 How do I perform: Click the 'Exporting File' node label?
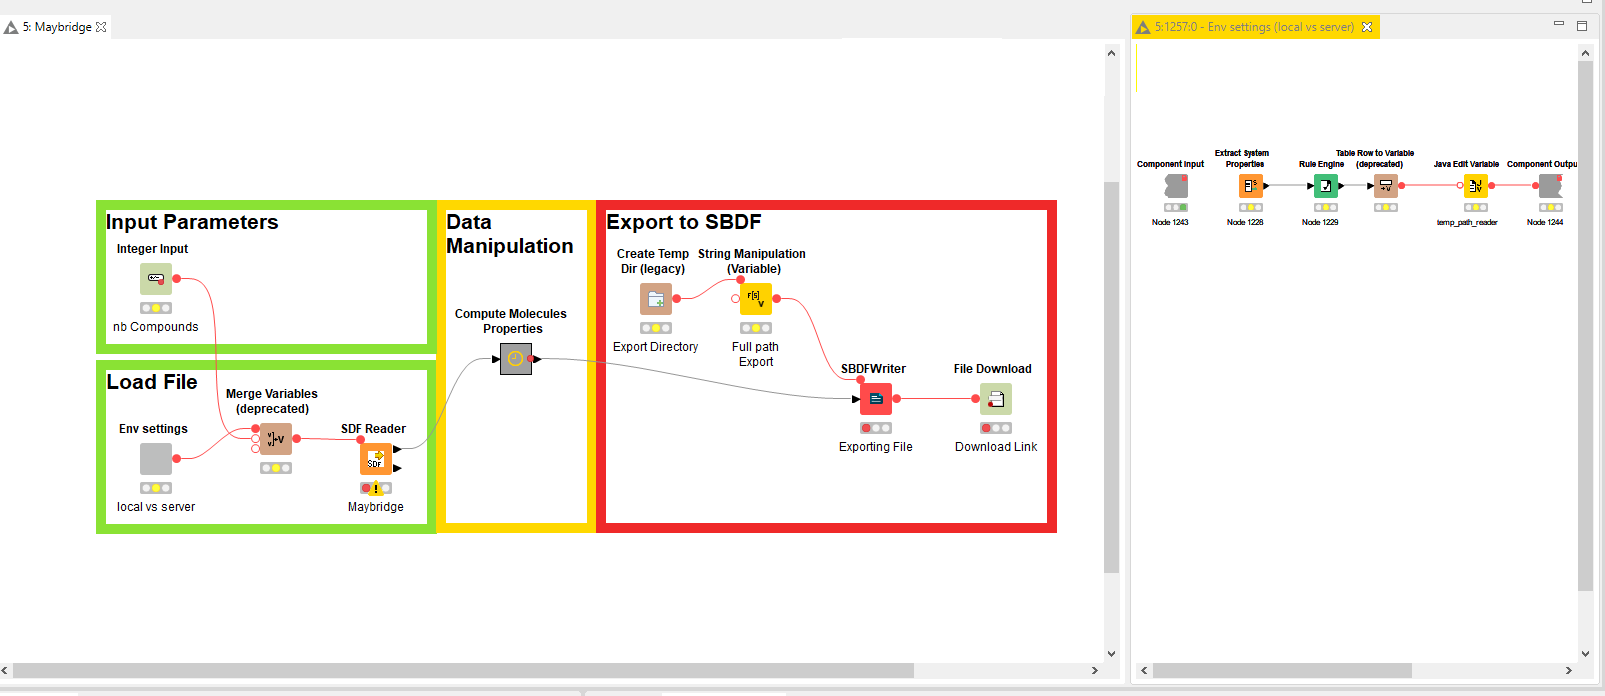[x=876, y=447]
